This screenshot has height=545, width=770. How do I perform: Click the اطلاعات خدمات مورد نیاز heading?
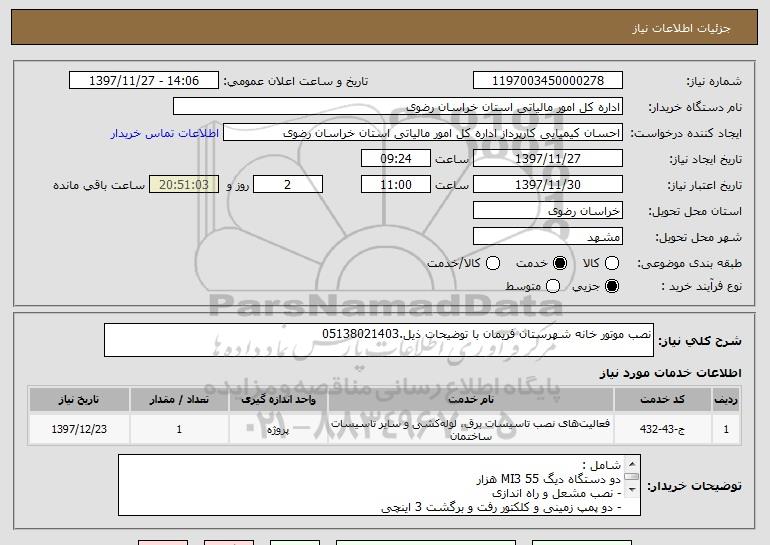pos(670,373)
